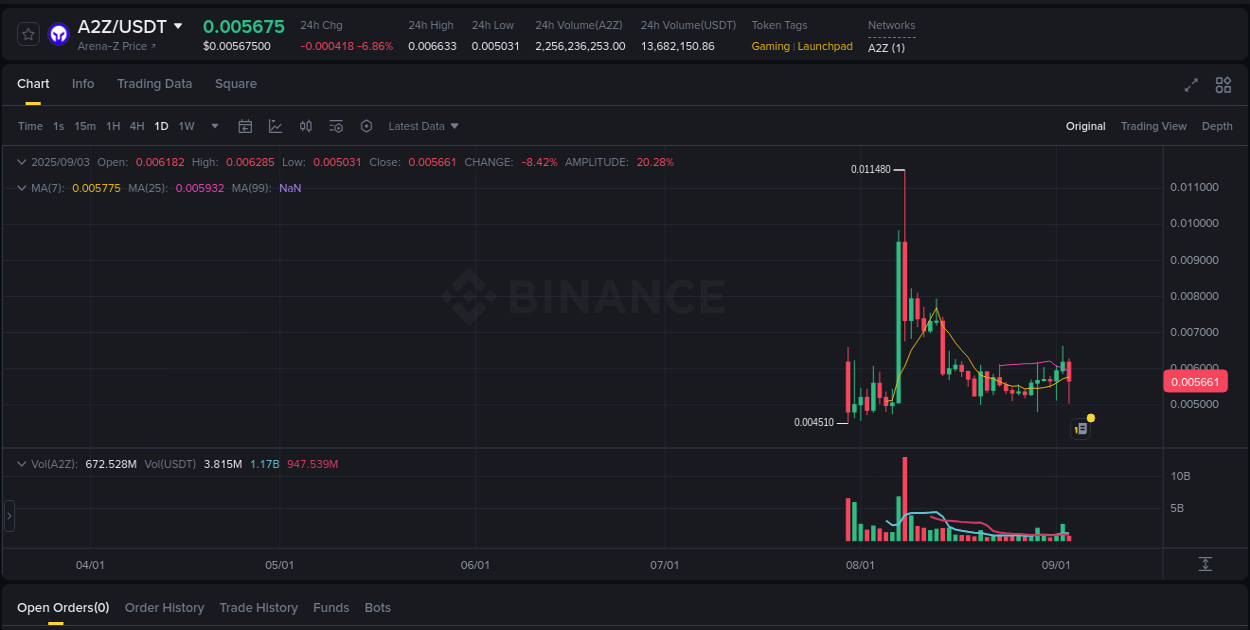
Task: Collapse the volume indicator panel
Action: coord(20,464)
